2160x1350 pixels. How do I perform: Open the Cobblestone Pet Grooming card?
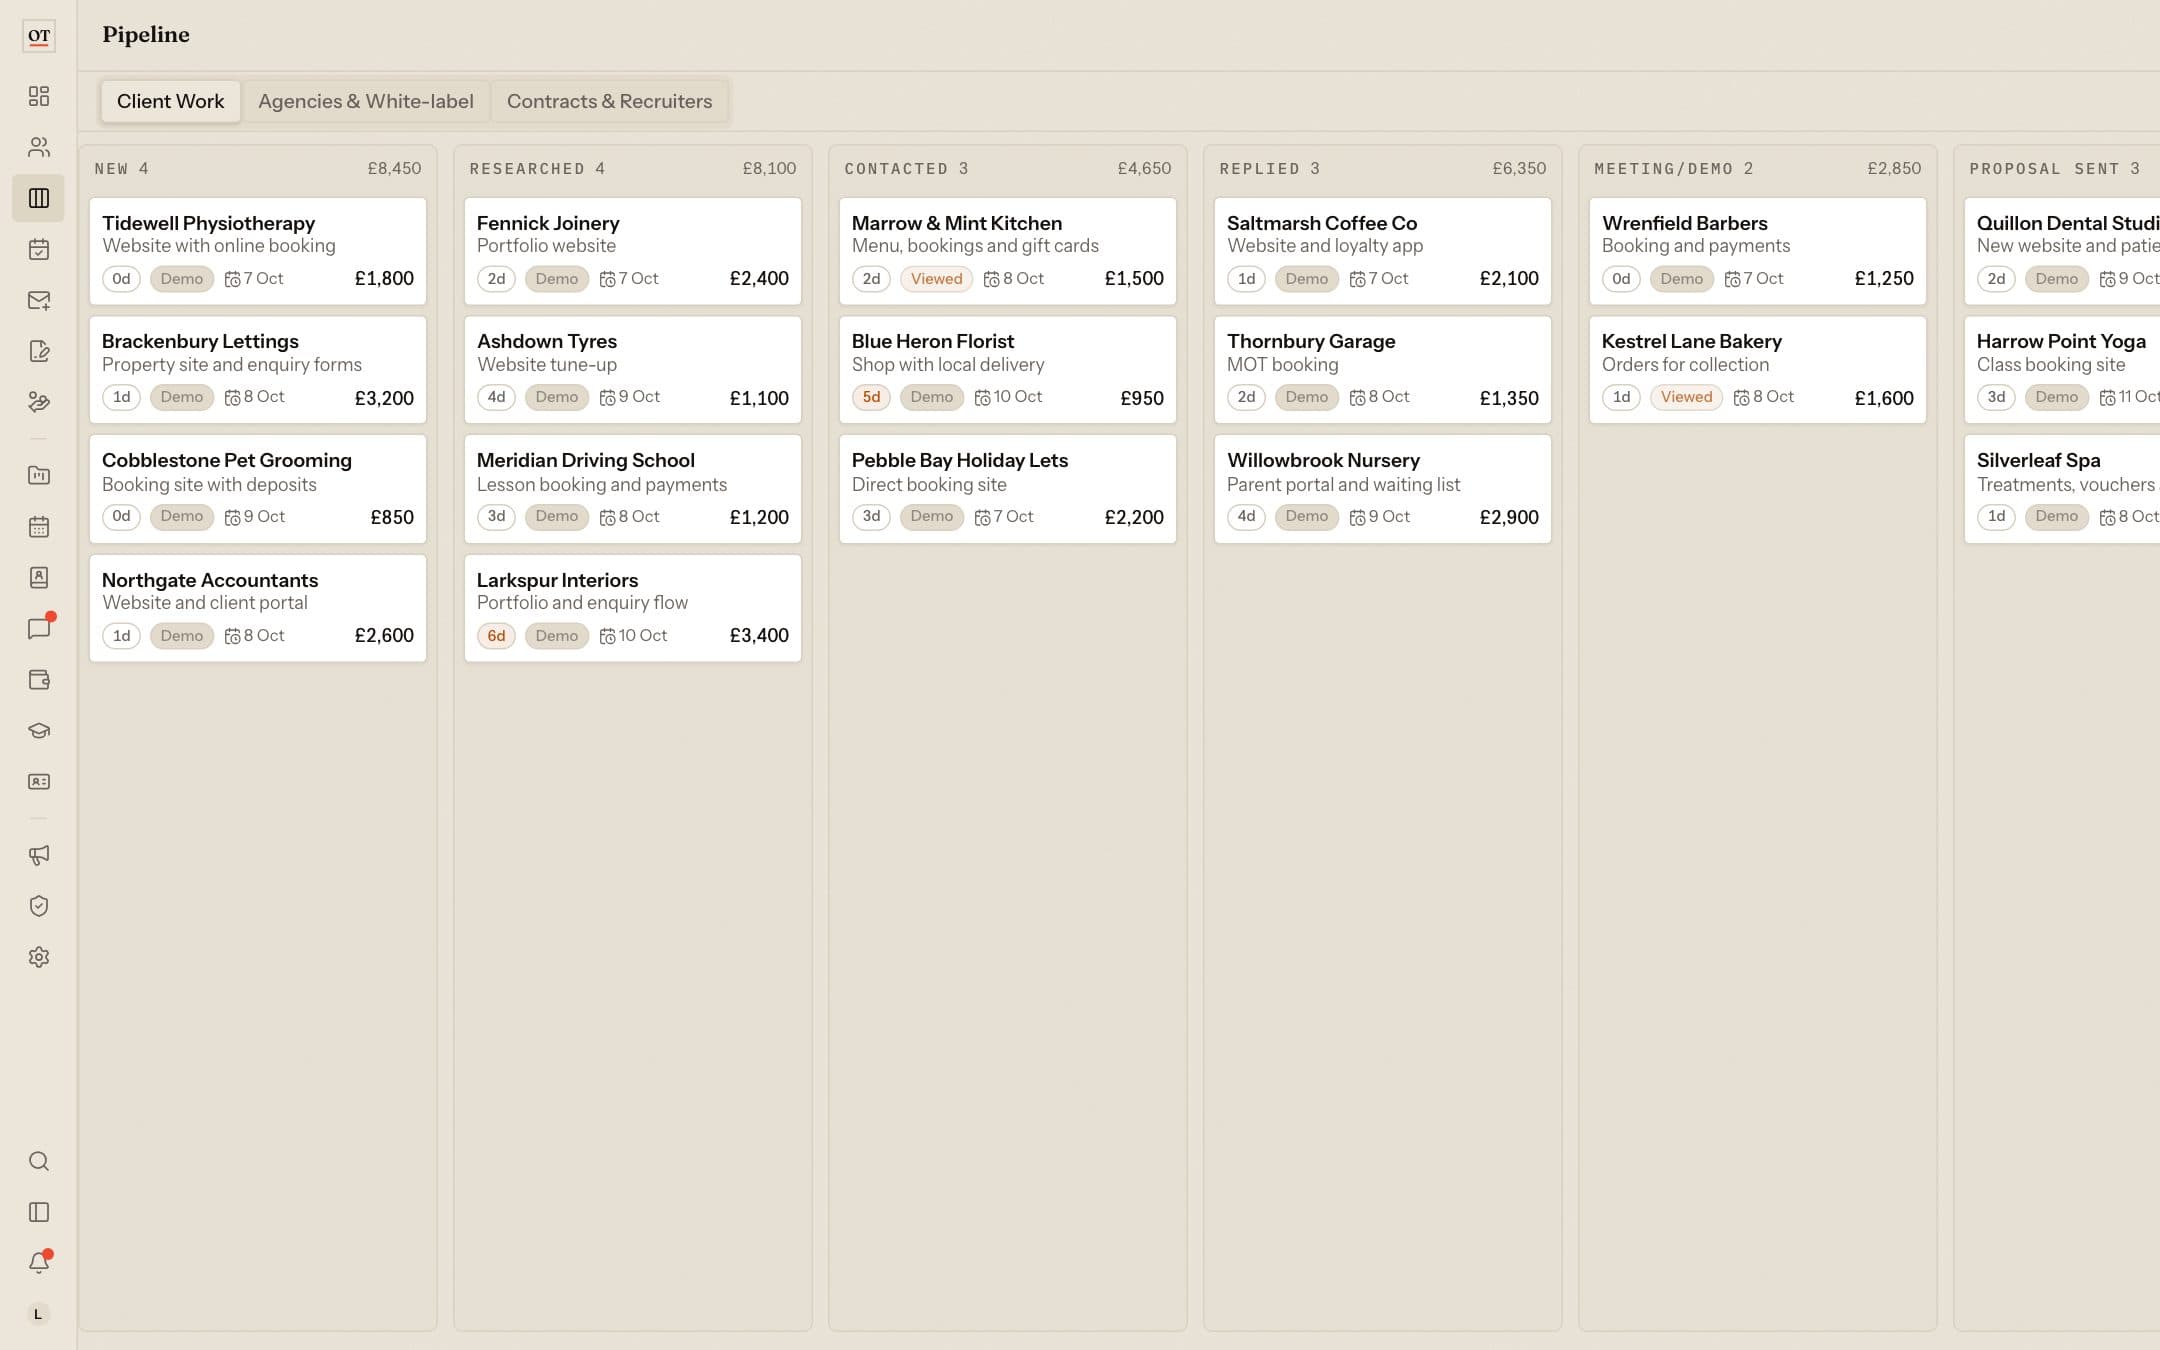tap(258, 489)
